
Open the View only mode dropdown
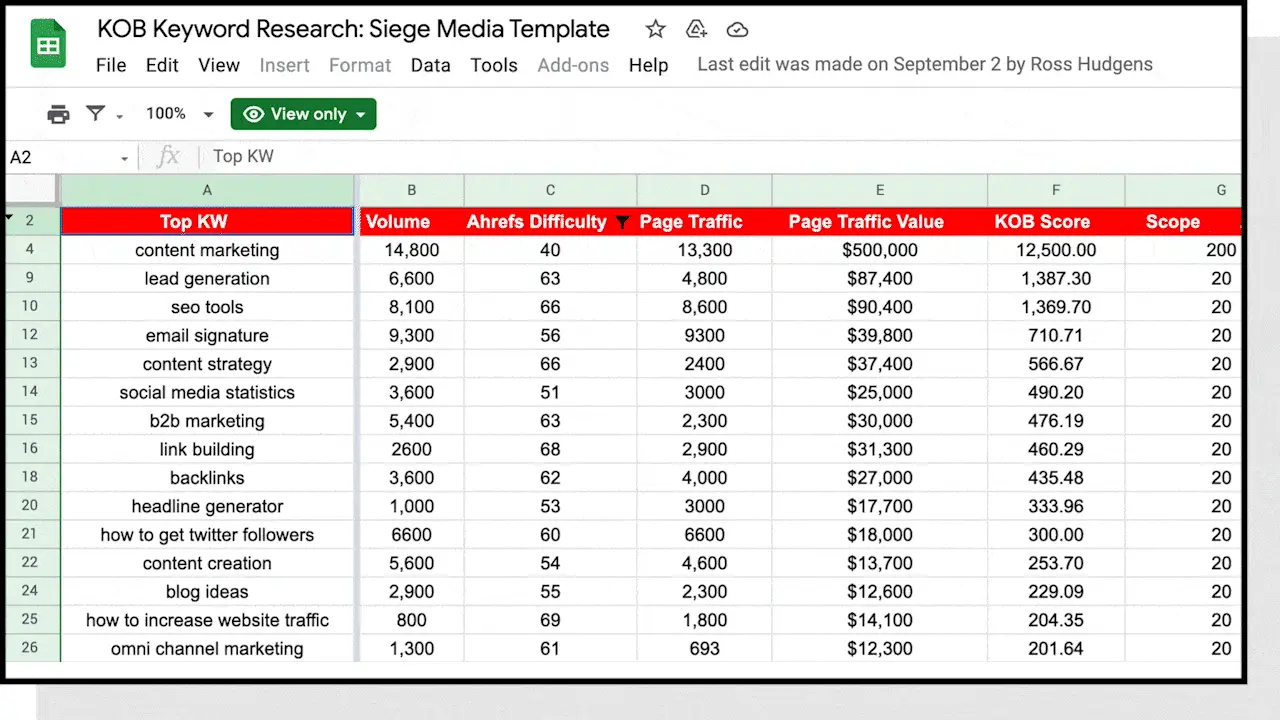click(303, 114)
